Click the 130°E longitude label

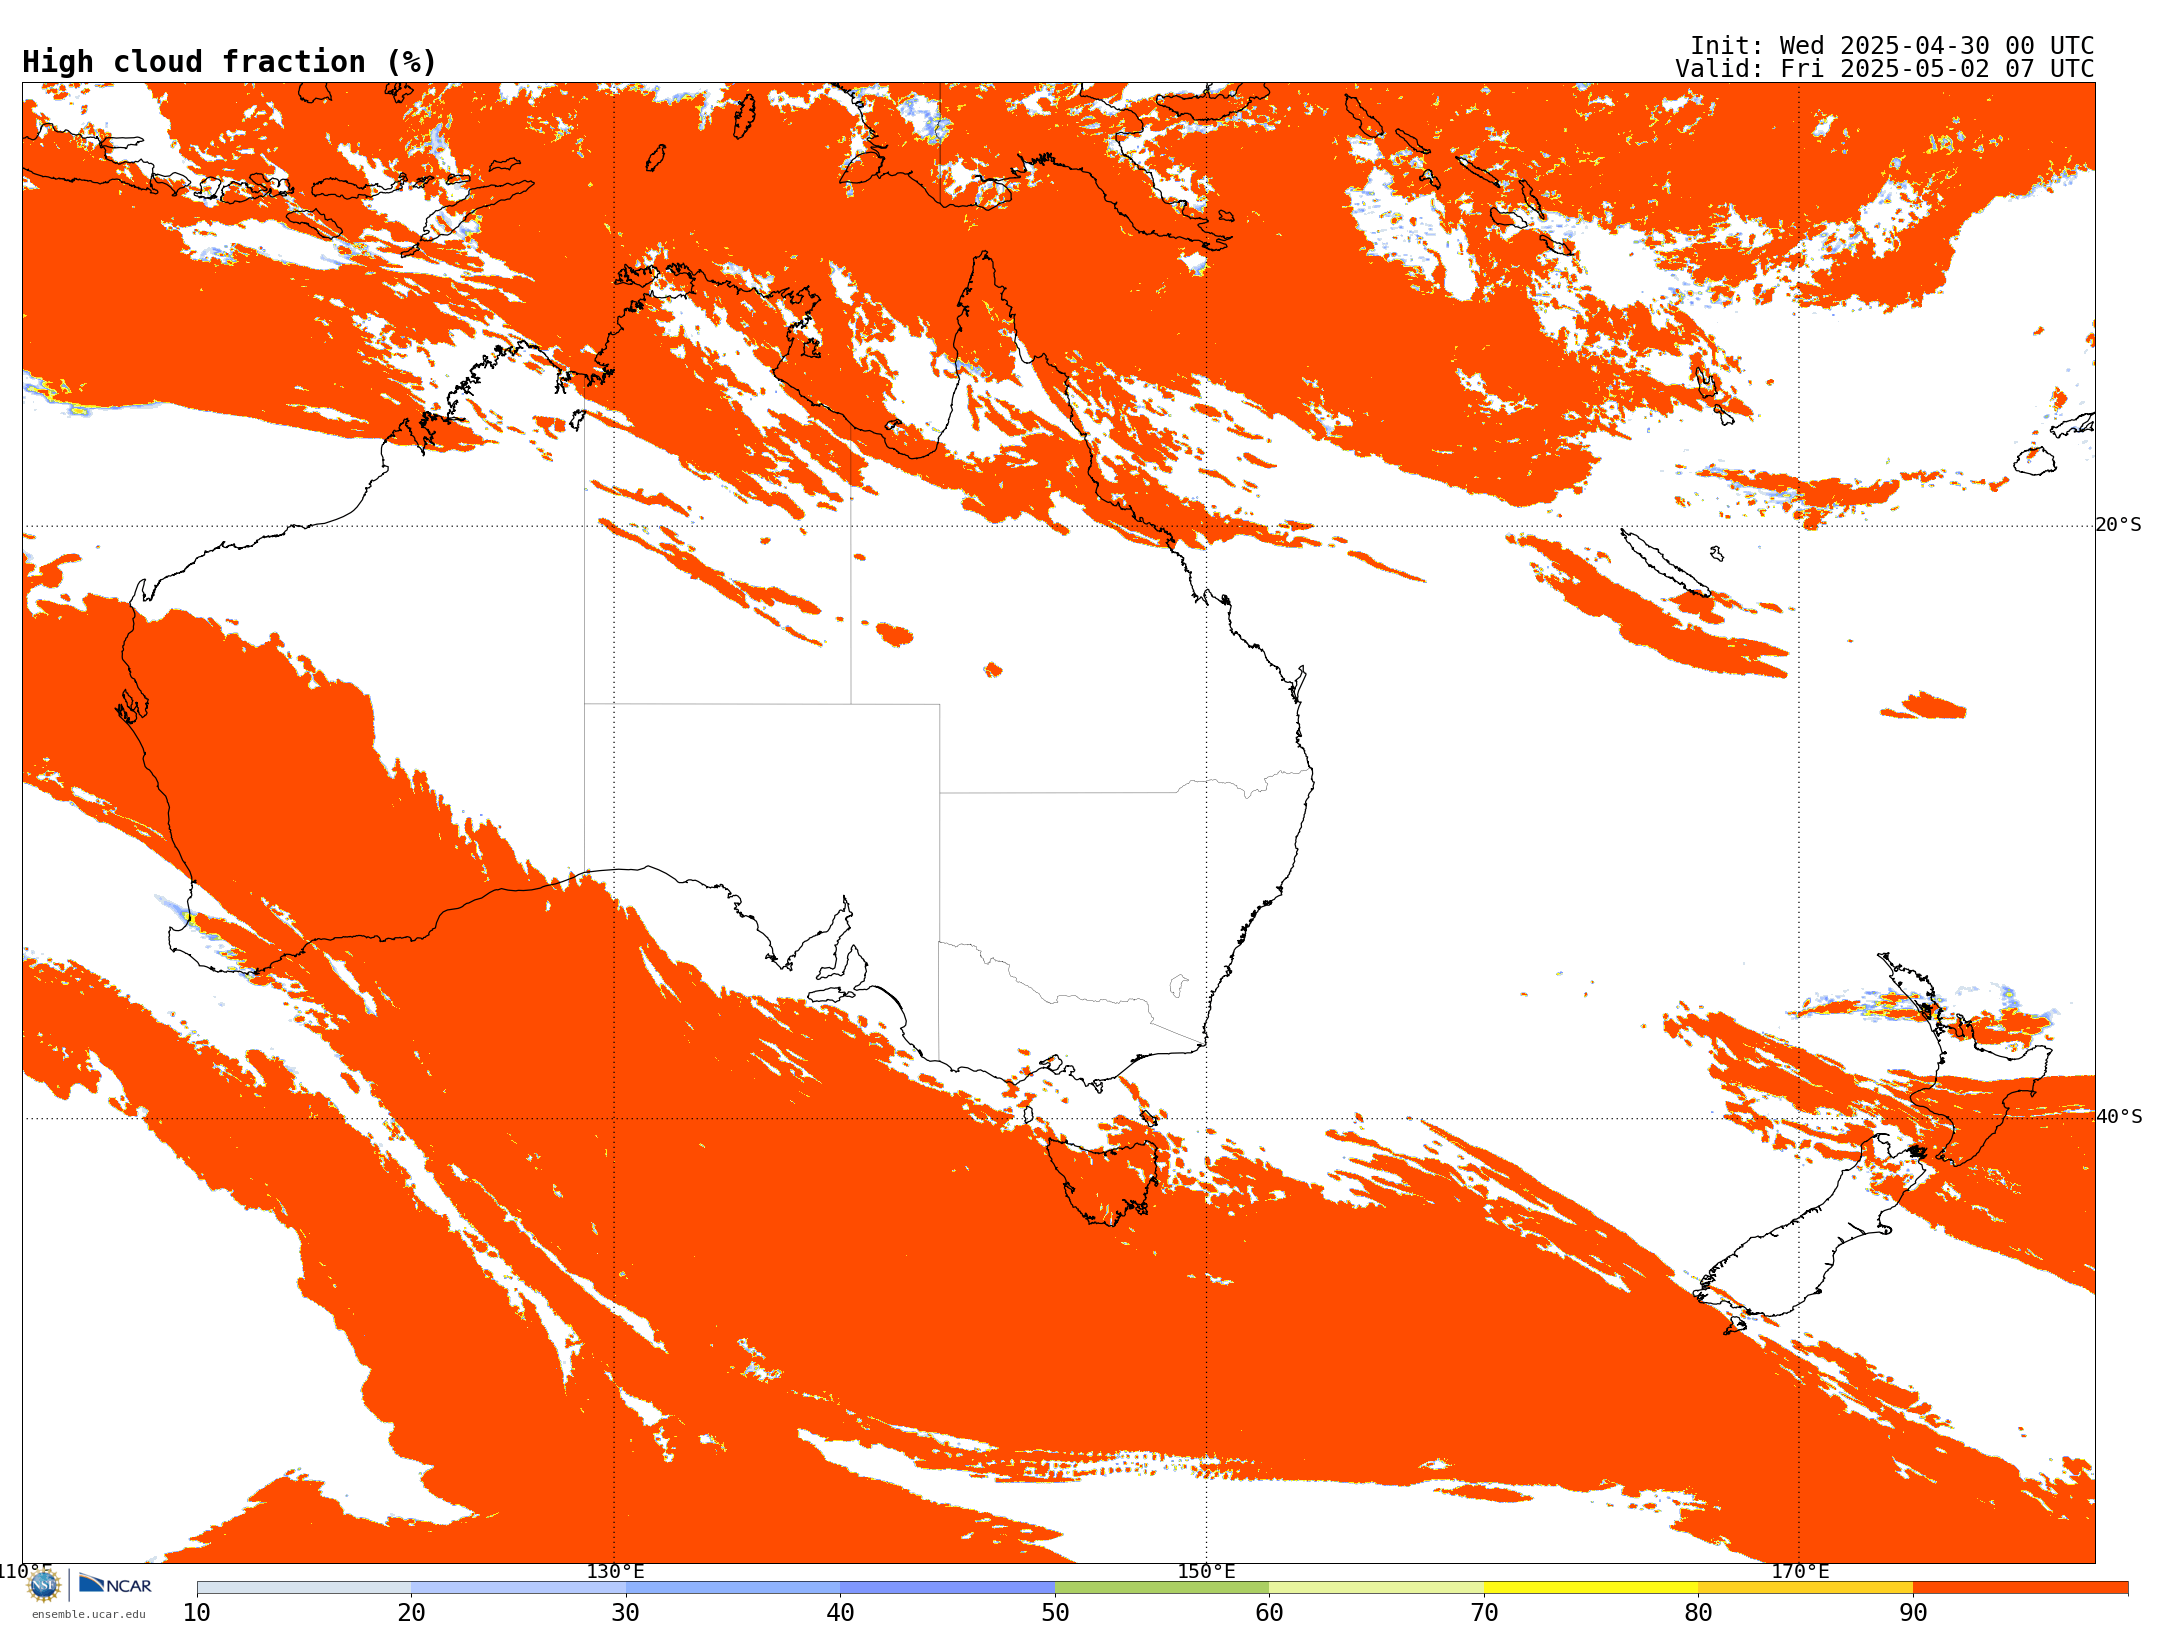coord(615,1572)
